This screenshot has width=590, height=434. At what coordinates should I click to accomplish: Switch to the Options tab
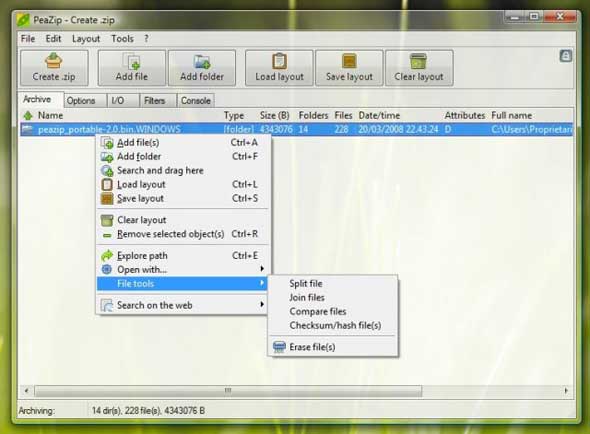(x=81, y=101)
